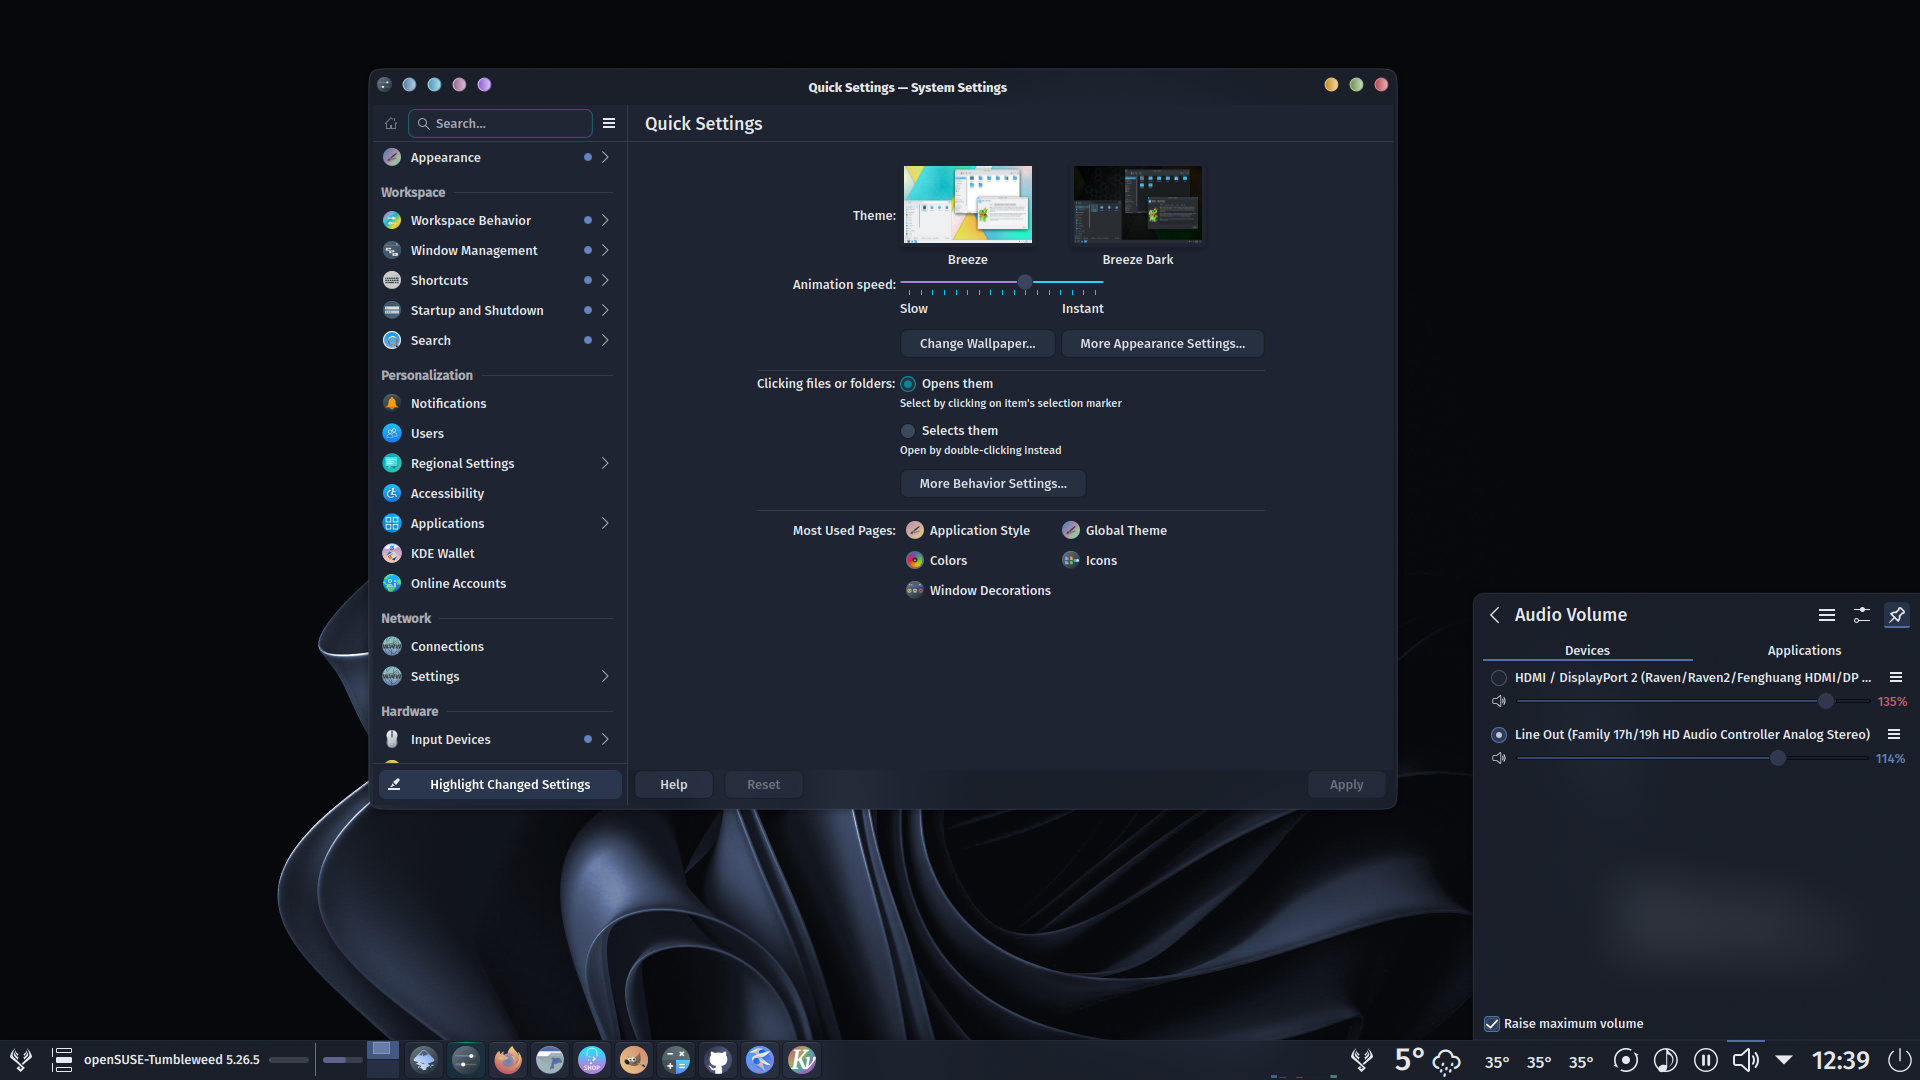Image resolution: width=1920 pixels, height=1080 pixels.
Task: Click the Change Wallpaper button
Action: (x=977, y=343)
